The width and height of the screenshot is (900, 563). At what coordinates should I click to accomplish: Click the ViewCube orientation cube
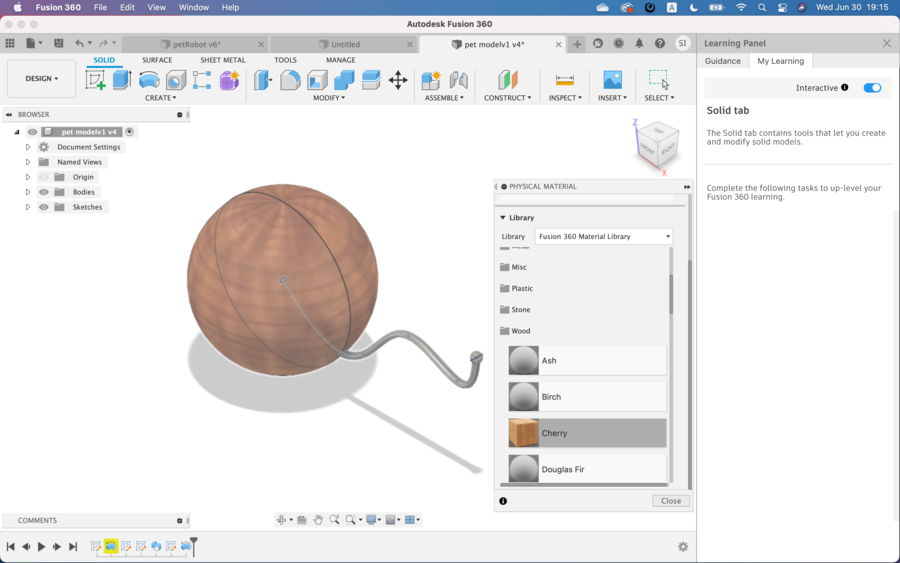click(x=658, y=143)
